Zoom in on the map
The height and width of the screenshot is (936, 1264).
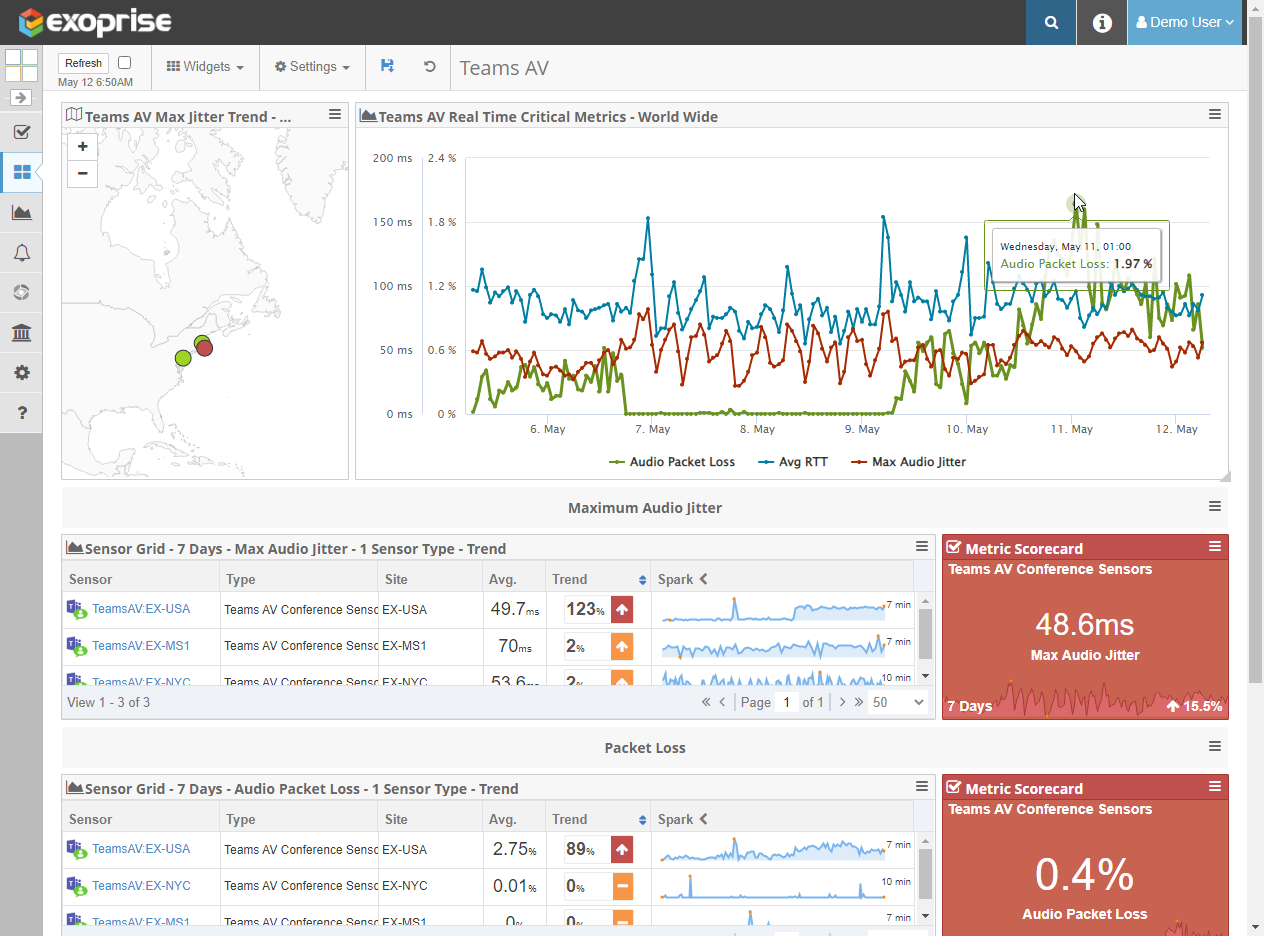coord(82,147)
